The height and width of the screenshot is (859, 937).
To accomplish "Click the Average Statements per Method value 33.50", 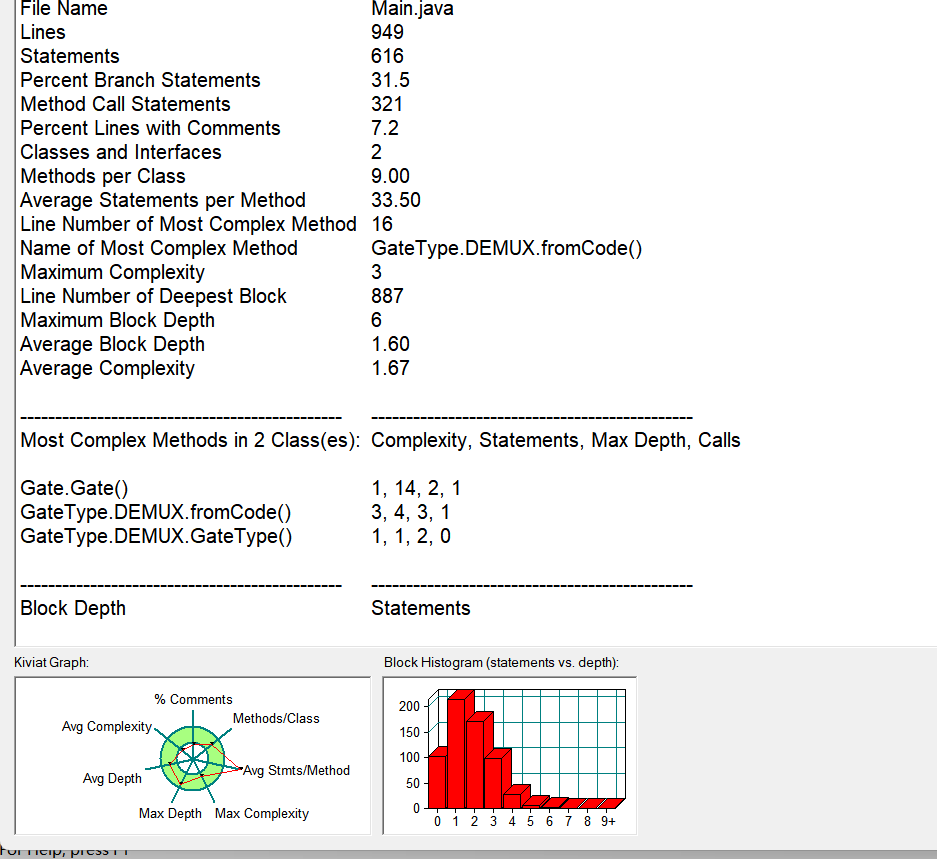I will 396,200.
